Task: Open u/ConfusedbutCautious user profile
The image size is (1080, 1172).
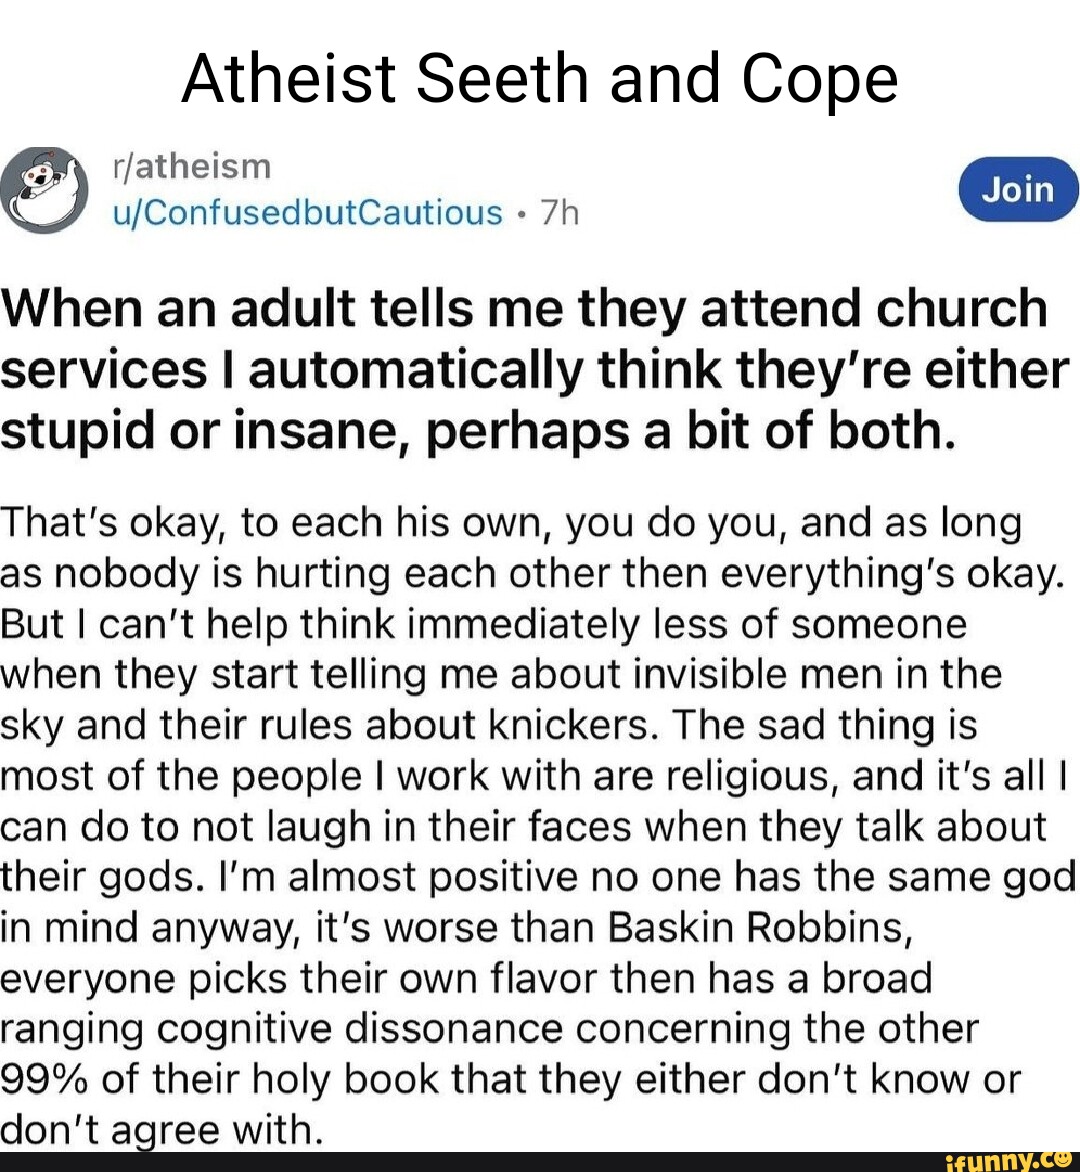Action: (x=308, y=212)
